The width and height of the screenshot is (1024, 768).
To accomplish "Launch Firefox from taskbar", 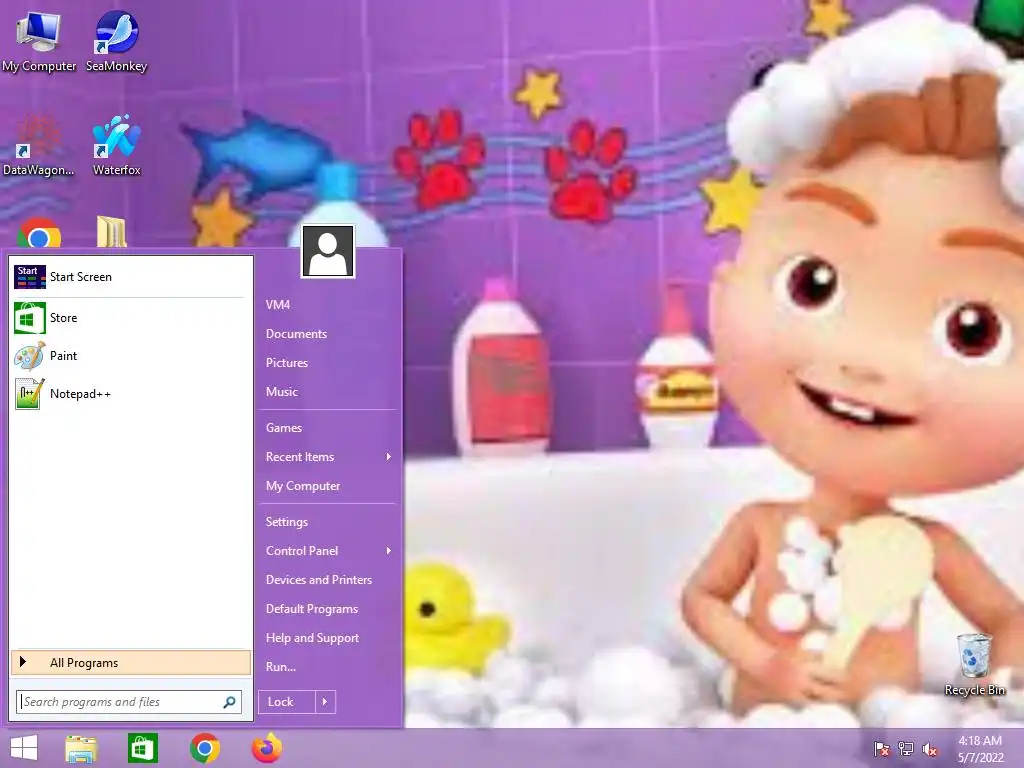I will tap(266, 748).
